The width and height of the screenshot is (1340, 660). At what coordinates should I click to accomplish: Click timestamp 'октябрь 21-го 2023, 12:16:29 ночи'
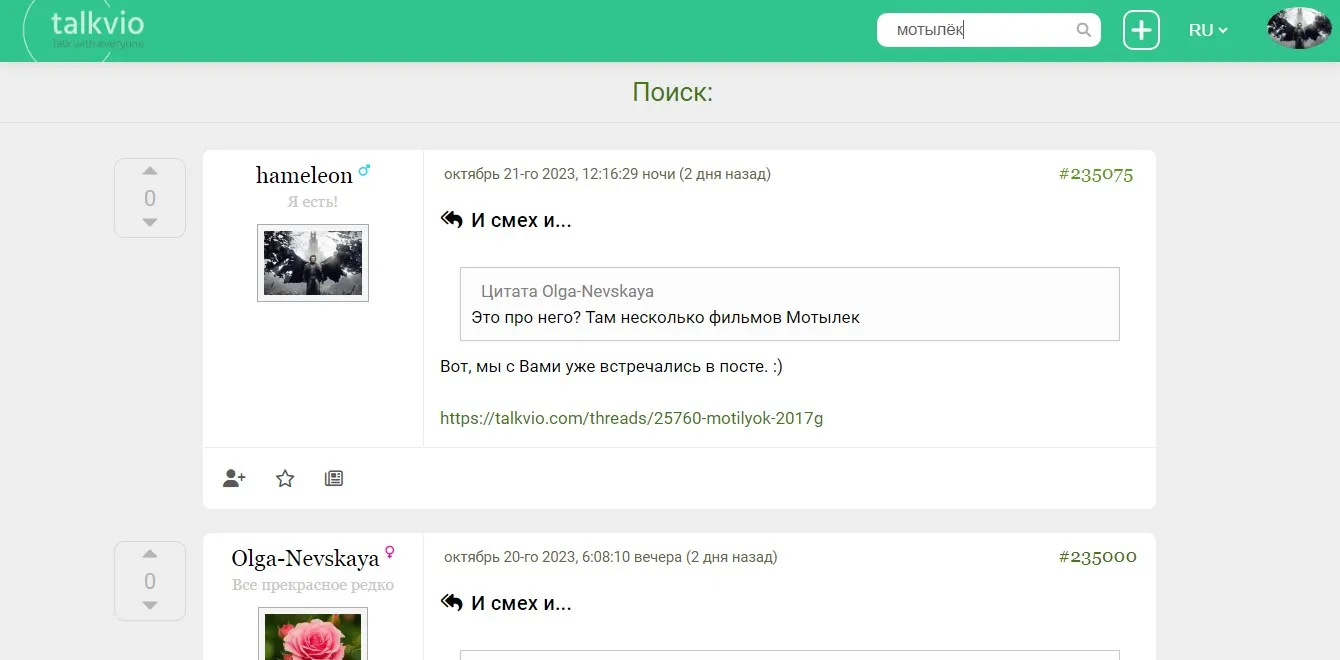(x=560, y=174)
